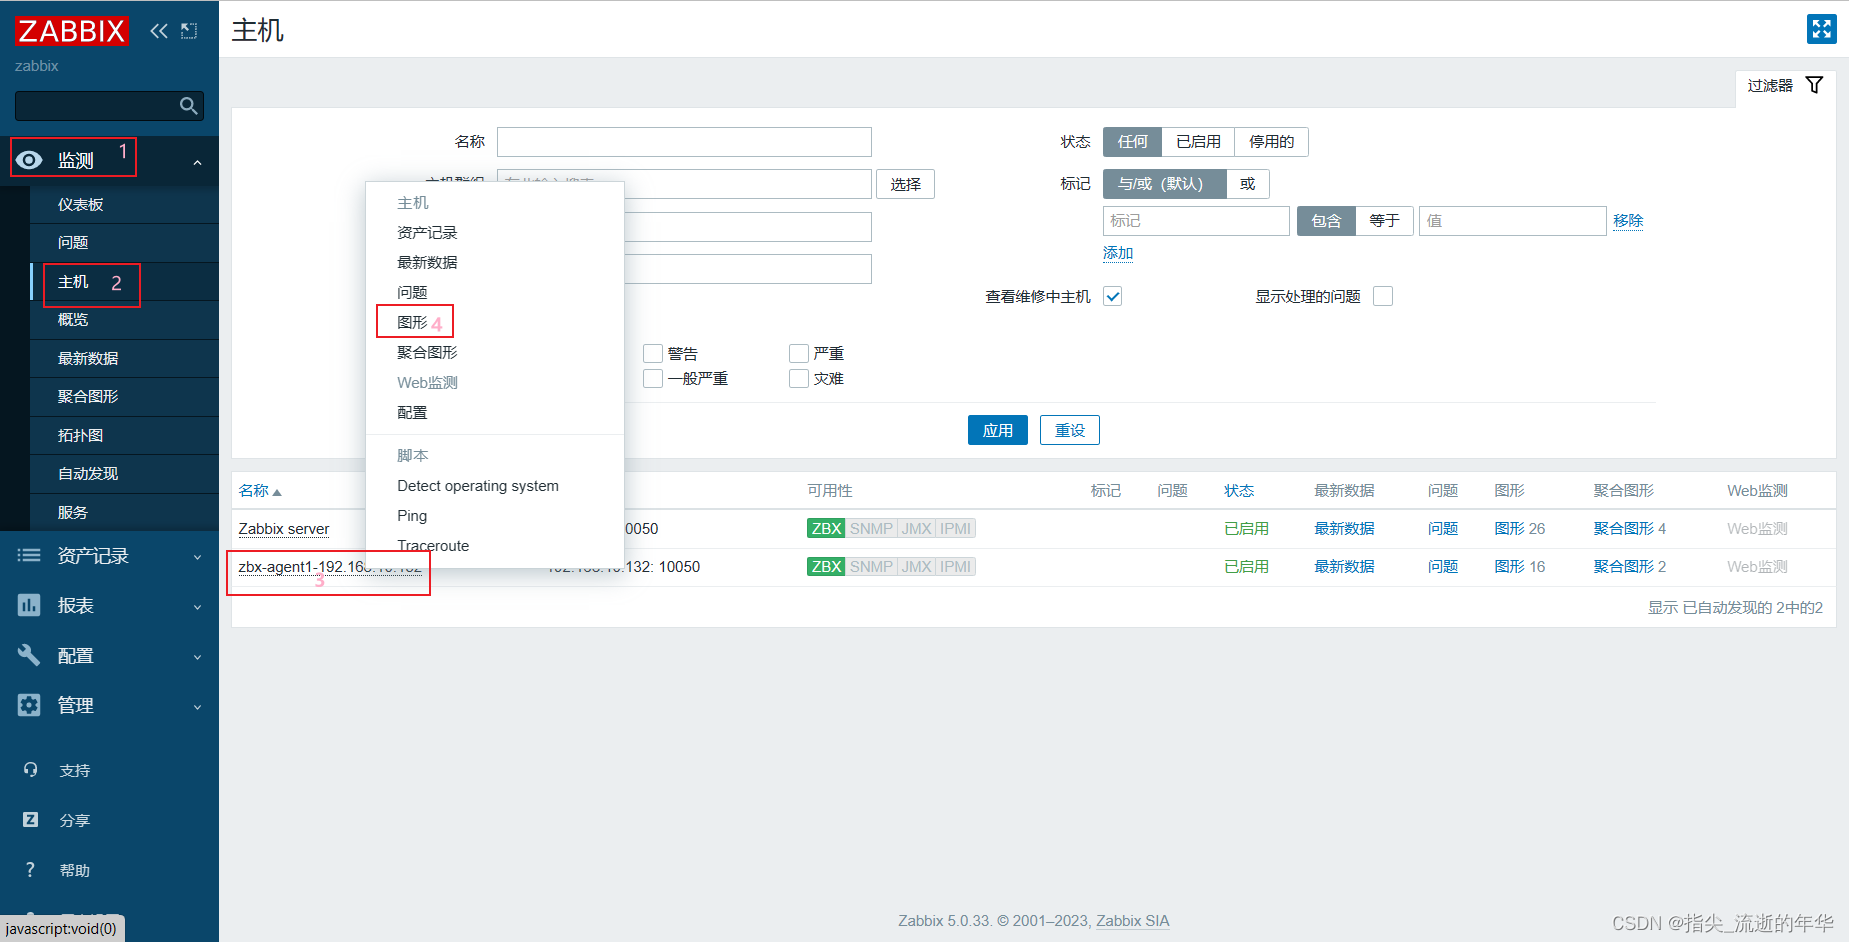Toggle show hosts in maintenance checkbox
Image resolution: width=1849 pixels, height=942 pixels.
(1112, 296)
